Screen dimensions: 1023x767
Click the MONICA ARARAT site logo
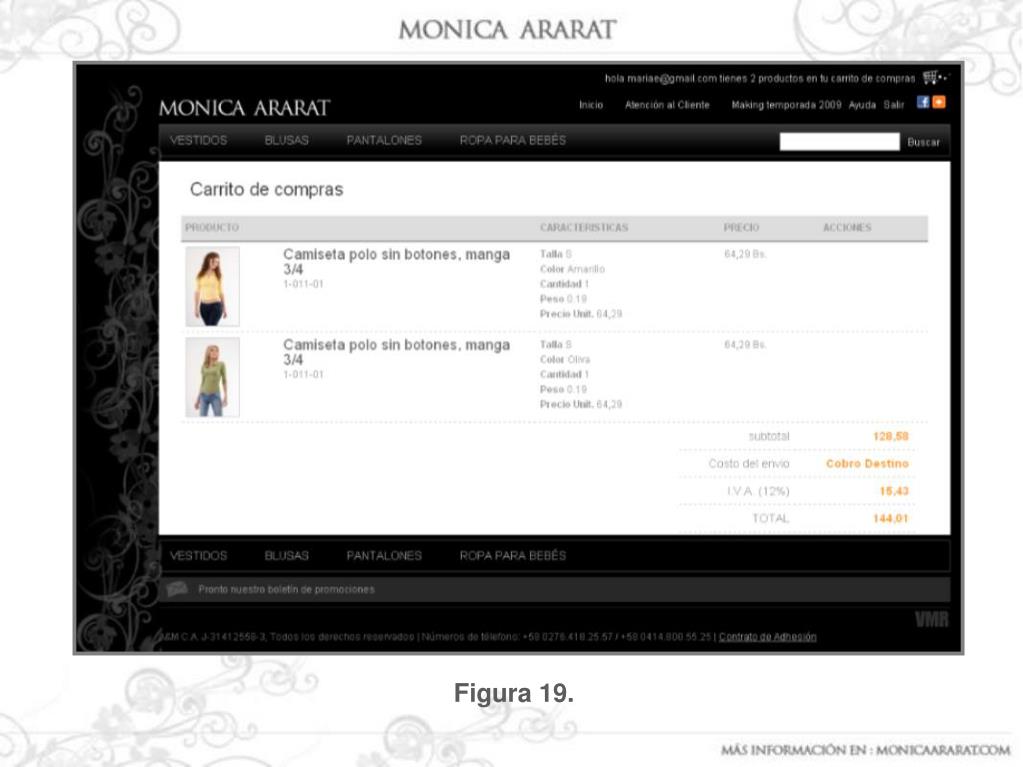click(245, 108)
